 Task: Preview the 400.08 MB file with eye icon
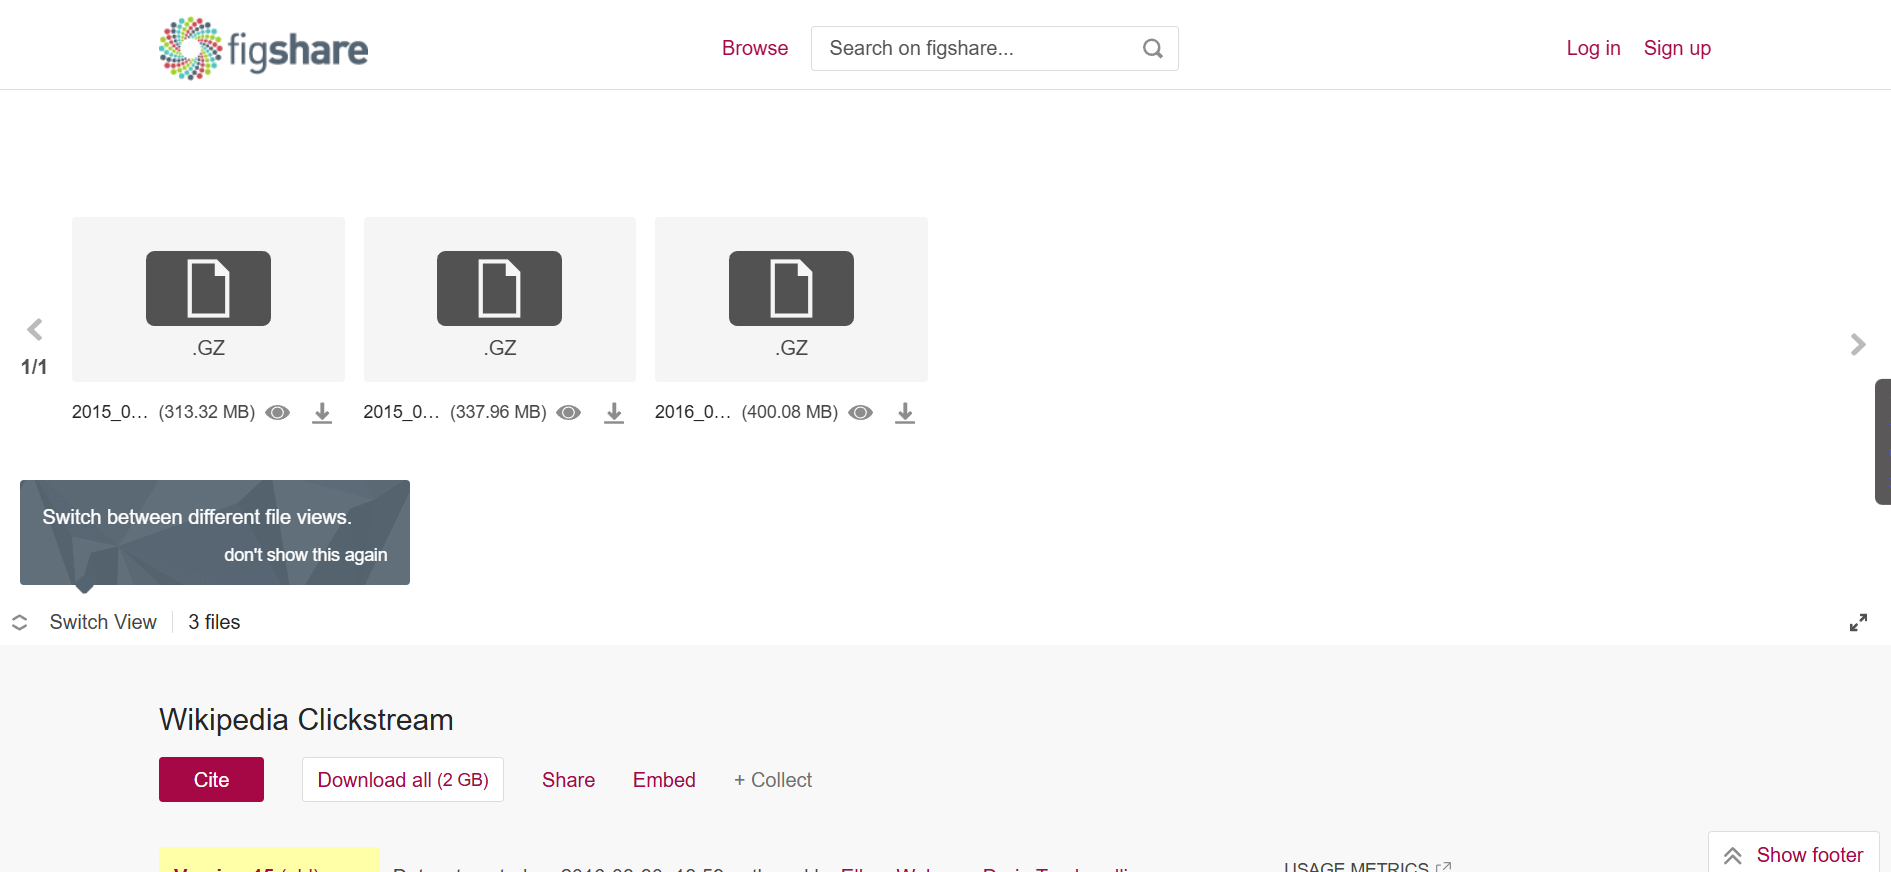(861, 412)
